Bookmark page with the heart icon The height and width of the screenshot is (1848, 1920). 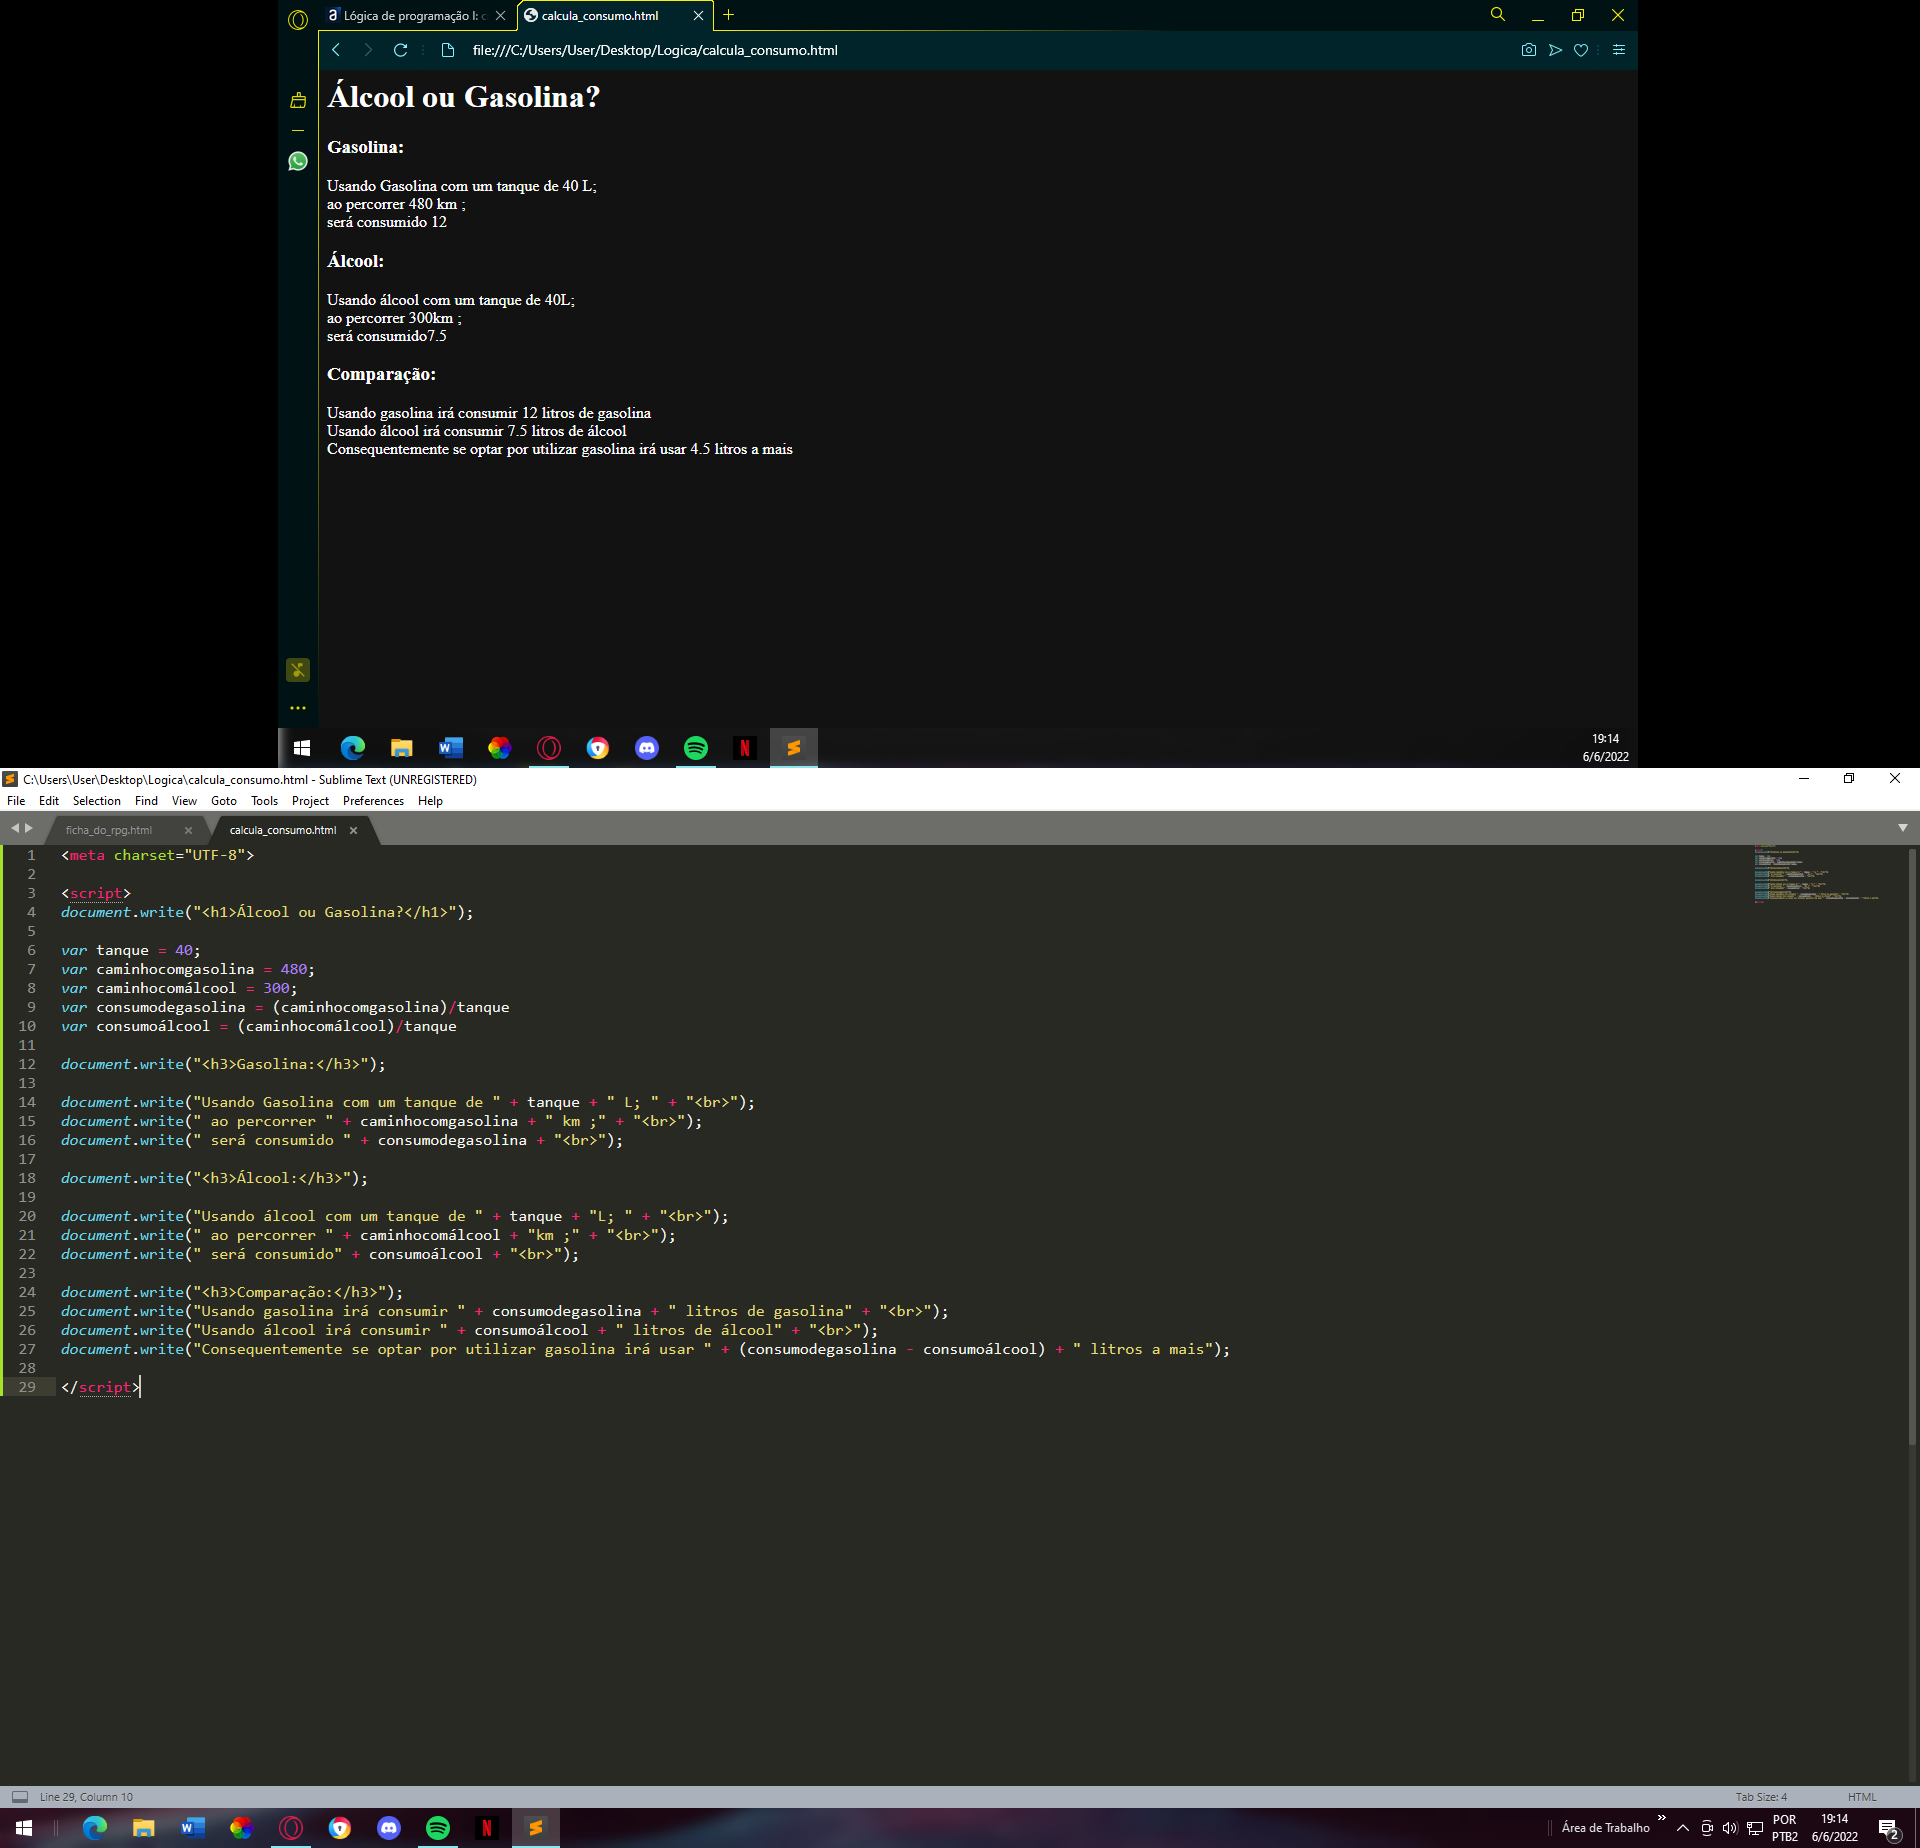click(x=1581, y=50)
